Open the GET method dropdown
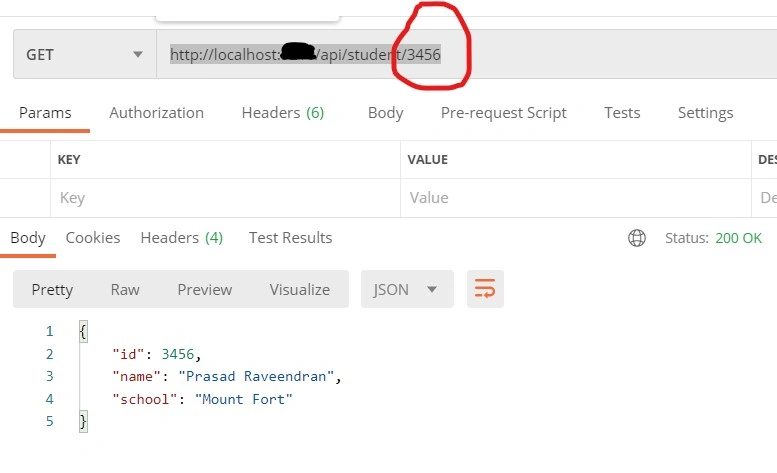This screenshot has width=777, height=473. [85, 54]
